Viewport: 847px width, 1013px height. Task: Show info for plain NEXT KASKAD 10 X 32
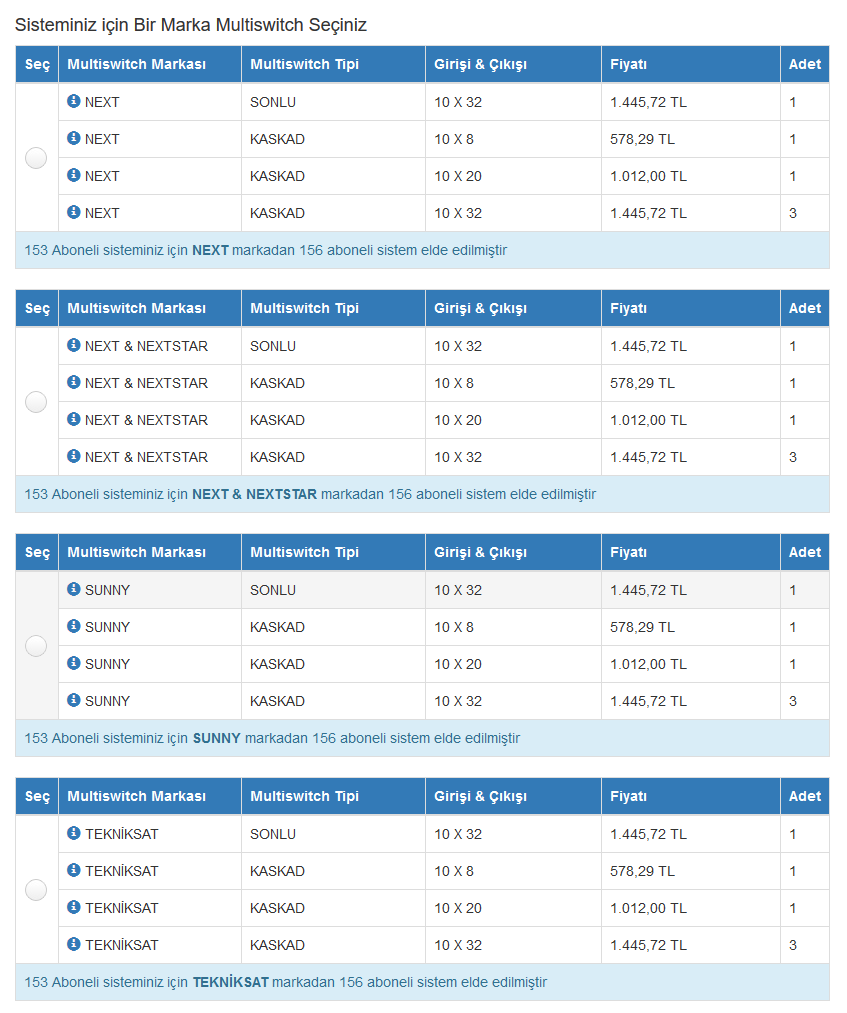pyautogui.click(x=74, y=211)
